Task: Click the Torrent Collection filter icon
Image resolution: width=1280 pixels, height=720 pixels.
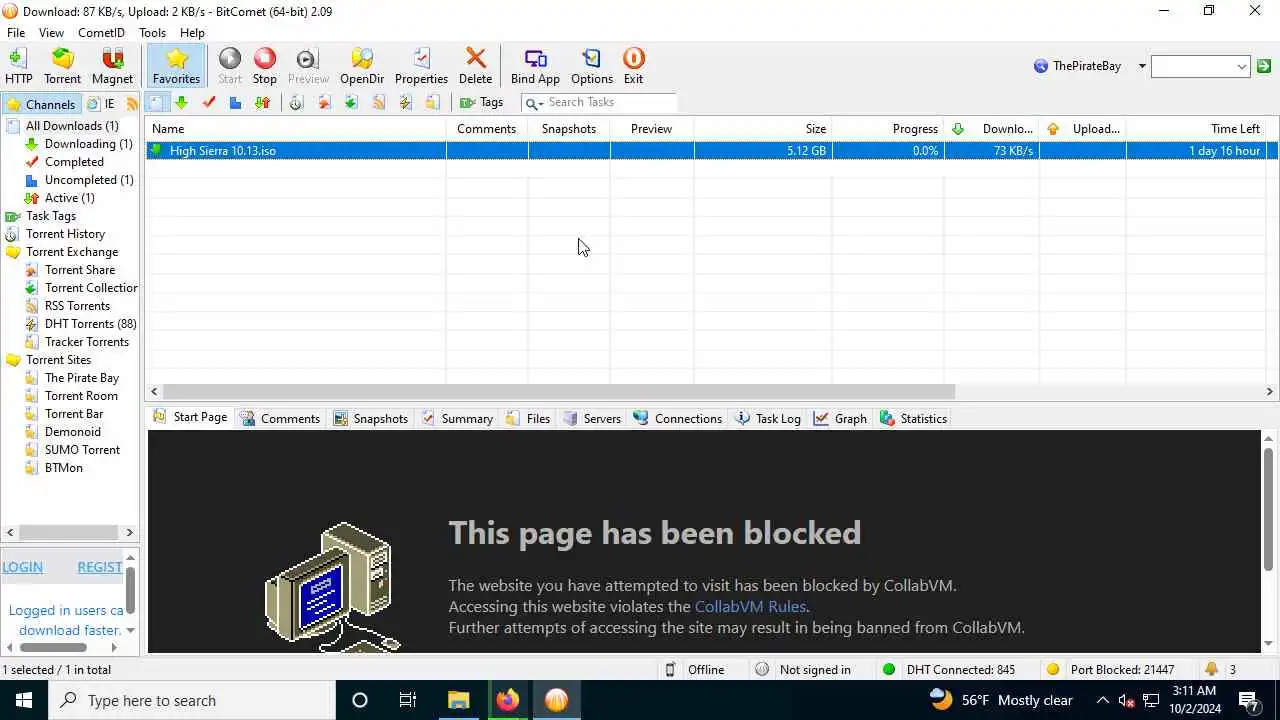Action: (x=351, y=102)
